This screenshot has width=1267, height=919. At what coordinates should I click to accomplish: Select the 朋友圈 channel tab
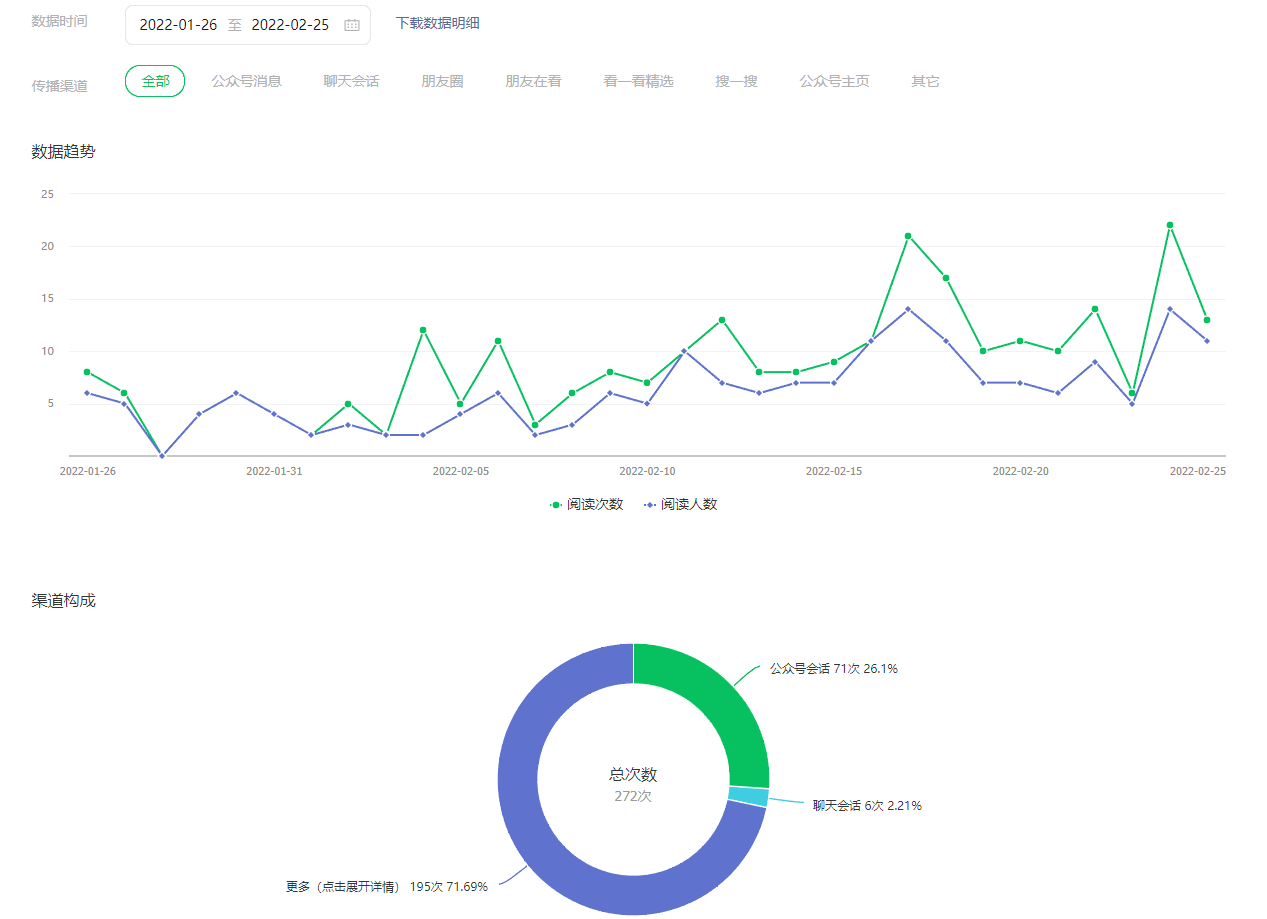[442, 81]
